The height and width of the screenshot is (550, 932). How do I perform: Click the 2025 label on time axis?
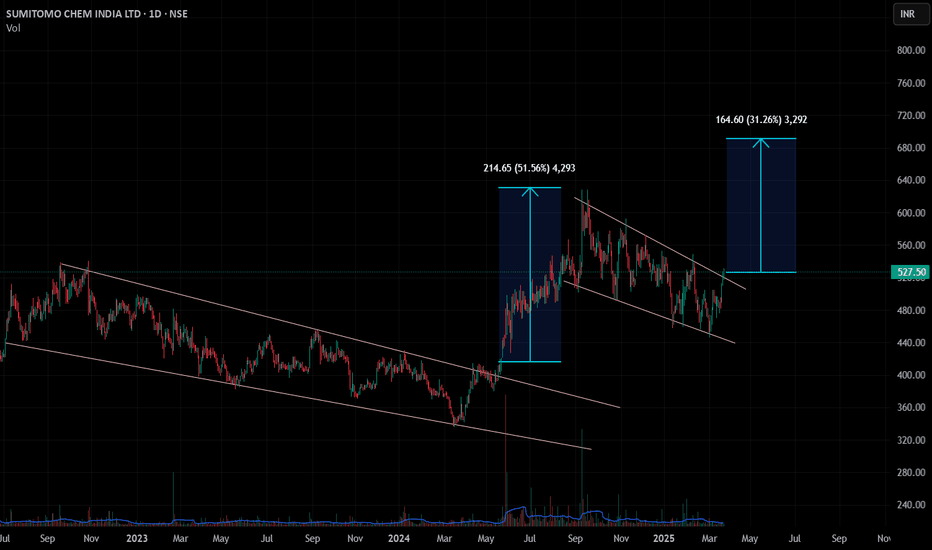663,538
